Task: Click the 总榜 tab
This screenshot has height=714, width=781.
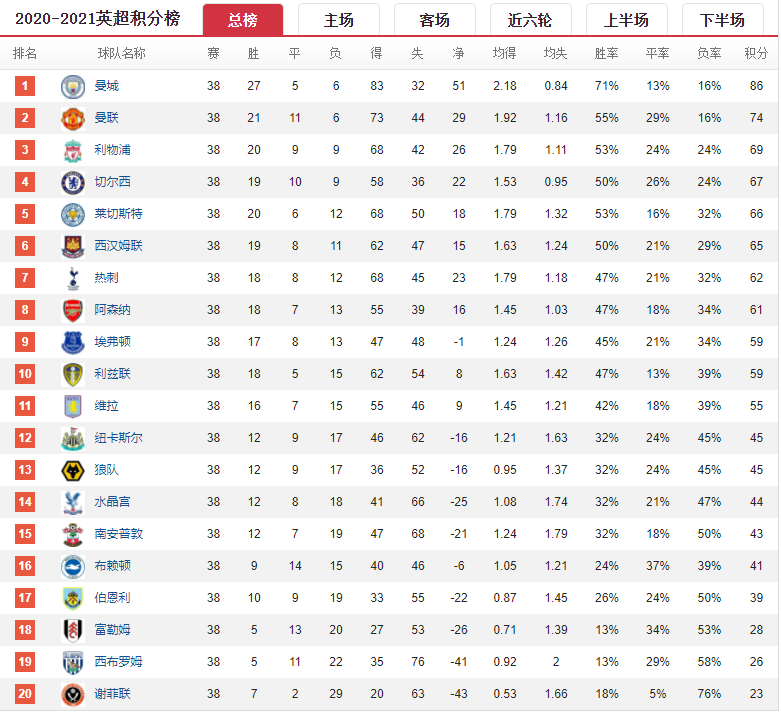Action: pos(243,20)
